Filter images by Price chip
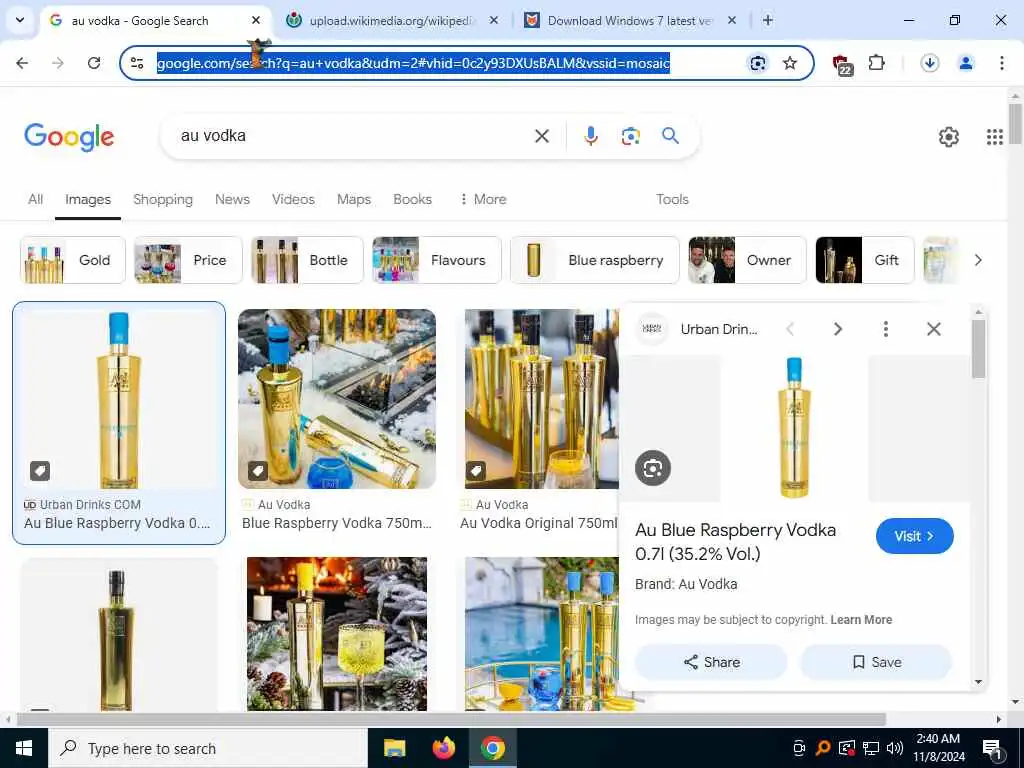The image size is (1024, 768). tap(188, 260)
